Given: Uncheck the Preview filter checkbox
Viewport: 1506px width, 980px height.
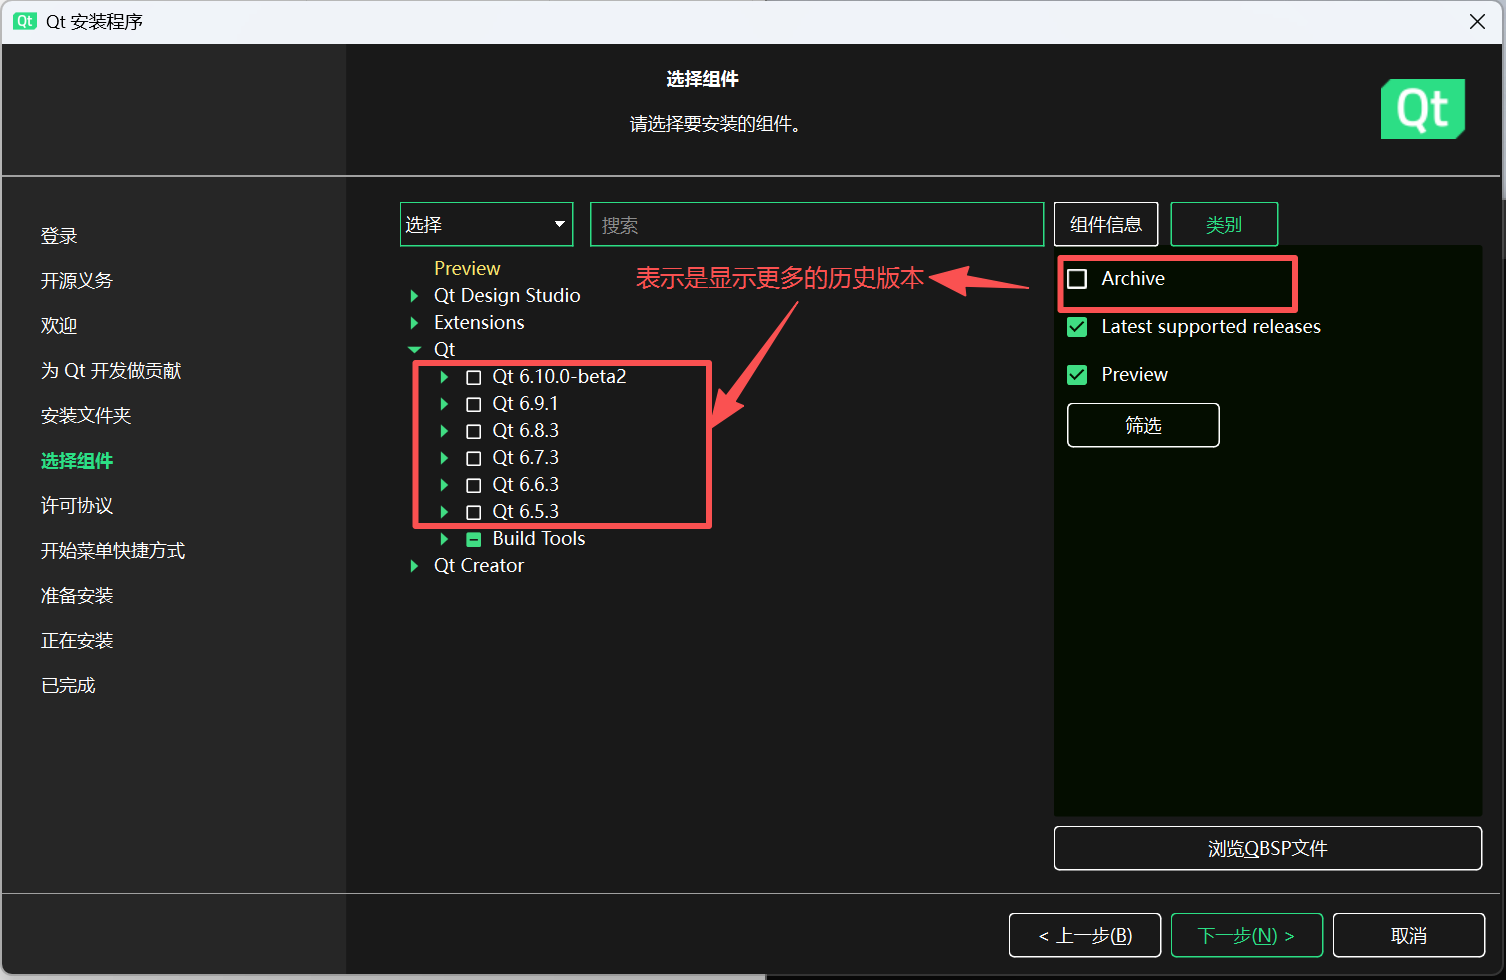Looking at the screenshot, I should point(1077,375).
